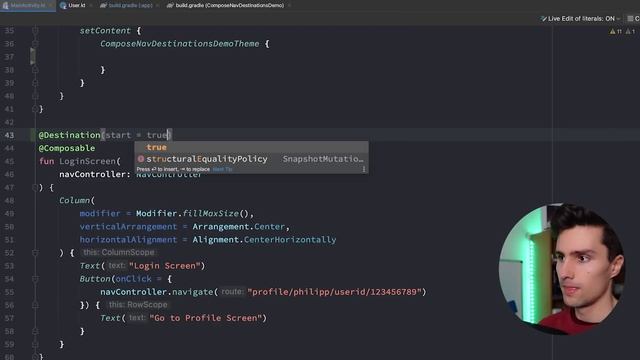The image size is (640, 360).
Task: Choose structuralEqualityPolicy completion suggestion
Action: [251, 159]
